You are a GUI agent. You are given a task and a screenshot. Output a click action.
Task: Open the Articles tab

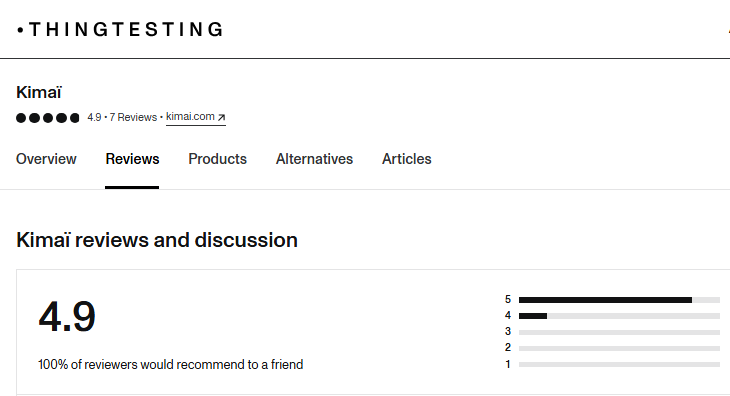pyautogui.click(x=407, y=159)
